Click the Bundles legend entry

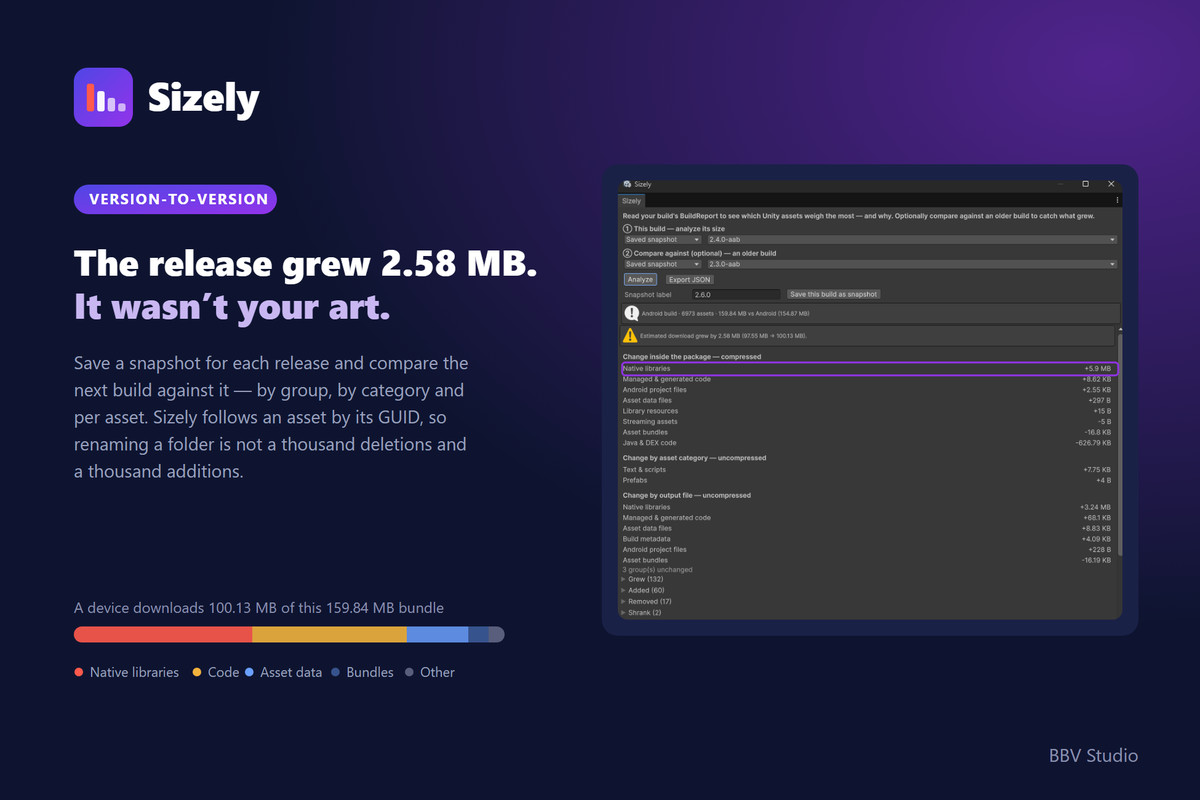click(x=363, y=673)
